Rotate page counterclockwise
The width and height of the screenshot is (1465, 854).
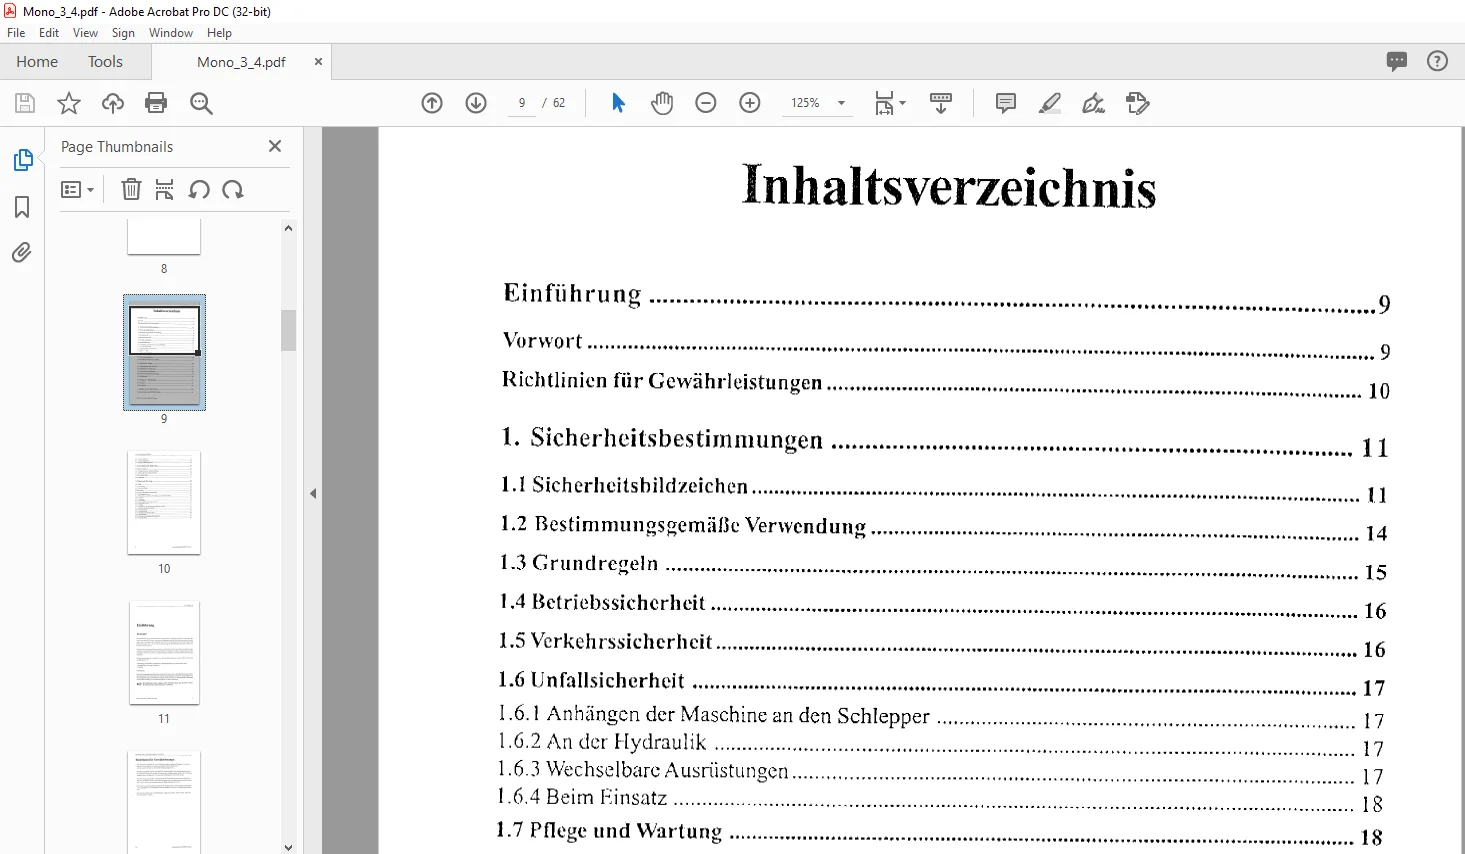tap(199, 189)
